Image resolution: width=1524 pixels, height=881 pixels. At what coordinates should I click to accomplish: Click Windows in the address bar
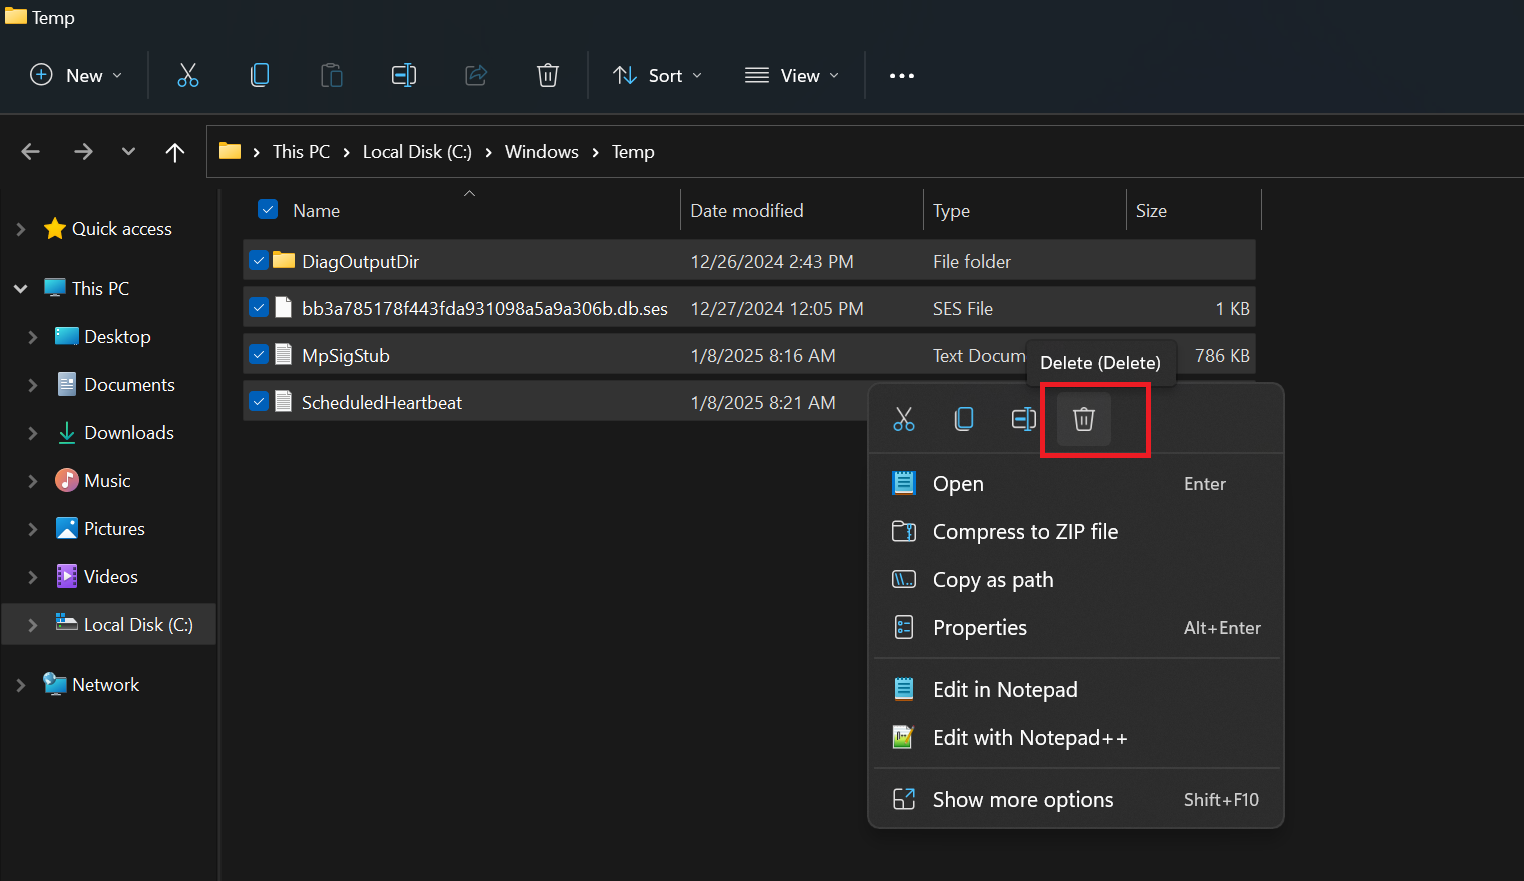coord(541,152)
